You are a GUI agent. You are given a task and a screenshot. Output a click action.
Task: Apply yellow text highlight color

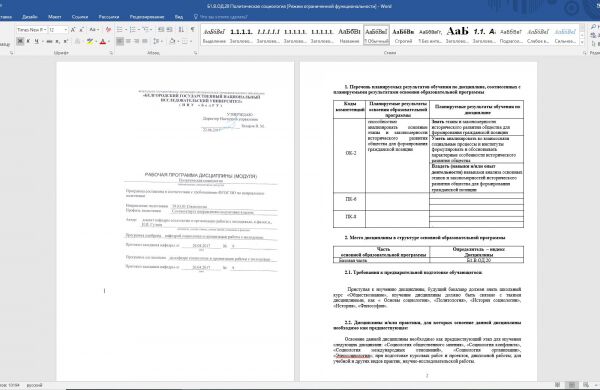tap(90, 41)
